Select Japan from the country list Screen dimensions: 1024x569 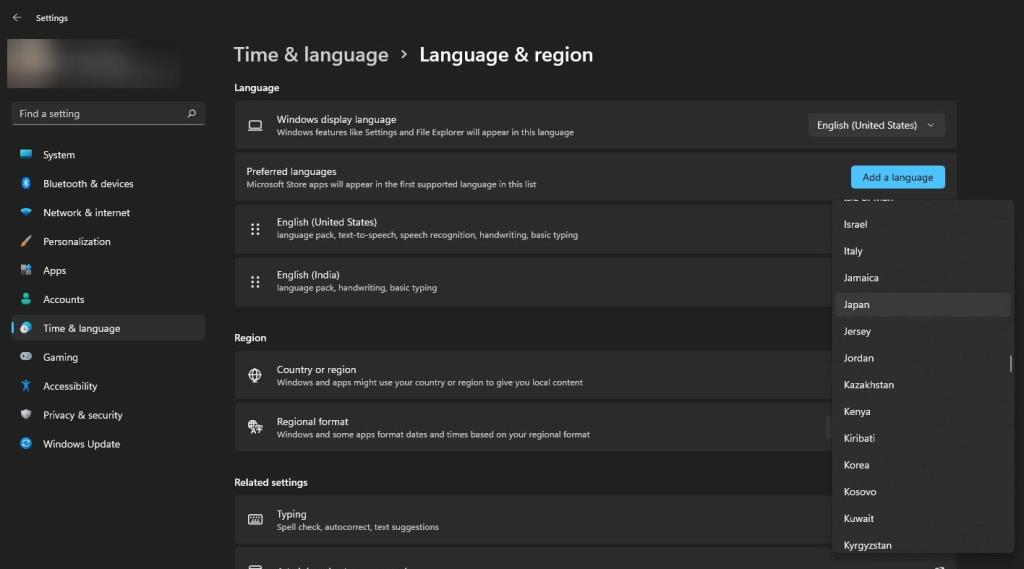click(x=856, y=305)
